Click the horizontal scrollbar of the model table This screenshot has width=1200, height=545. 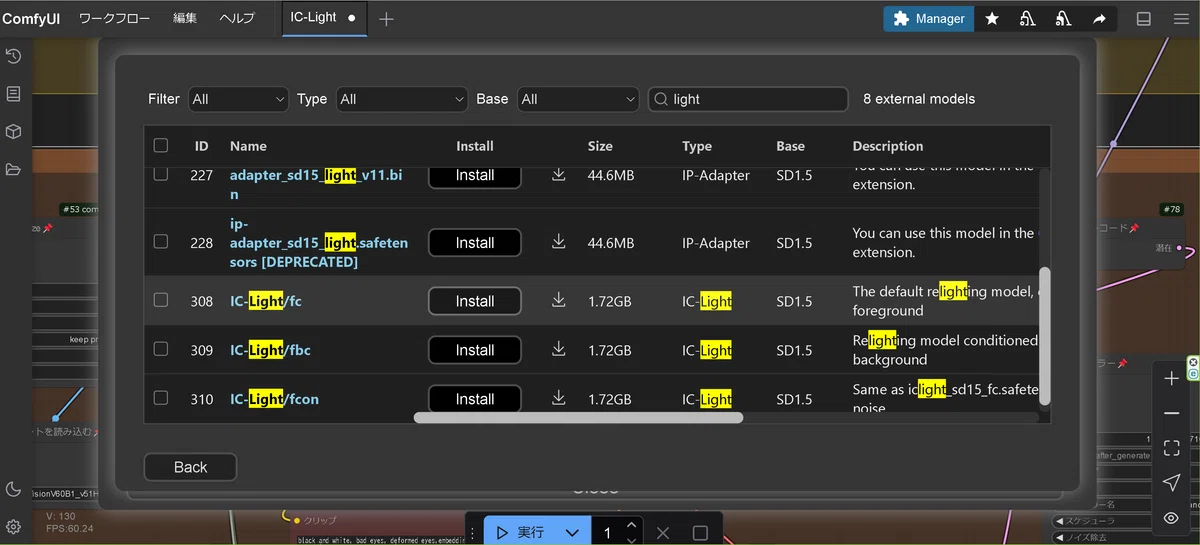(x=578, y=417)
